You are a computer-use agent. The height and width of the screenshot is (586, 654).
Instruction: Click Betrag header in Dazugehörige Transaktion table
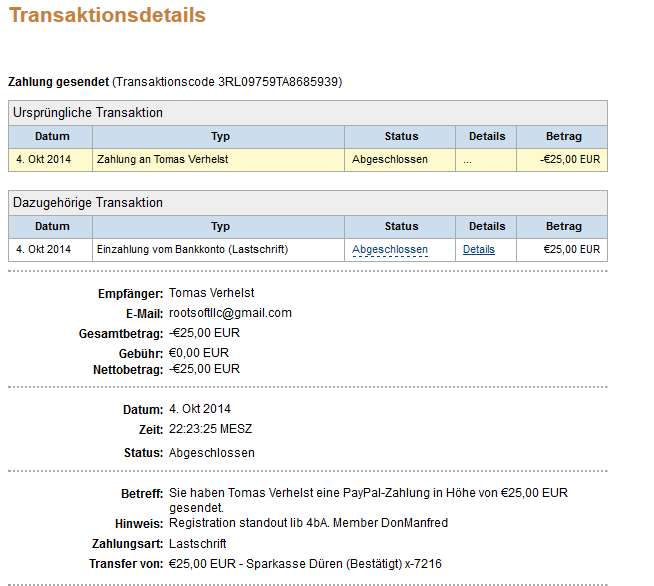point(563,226)
